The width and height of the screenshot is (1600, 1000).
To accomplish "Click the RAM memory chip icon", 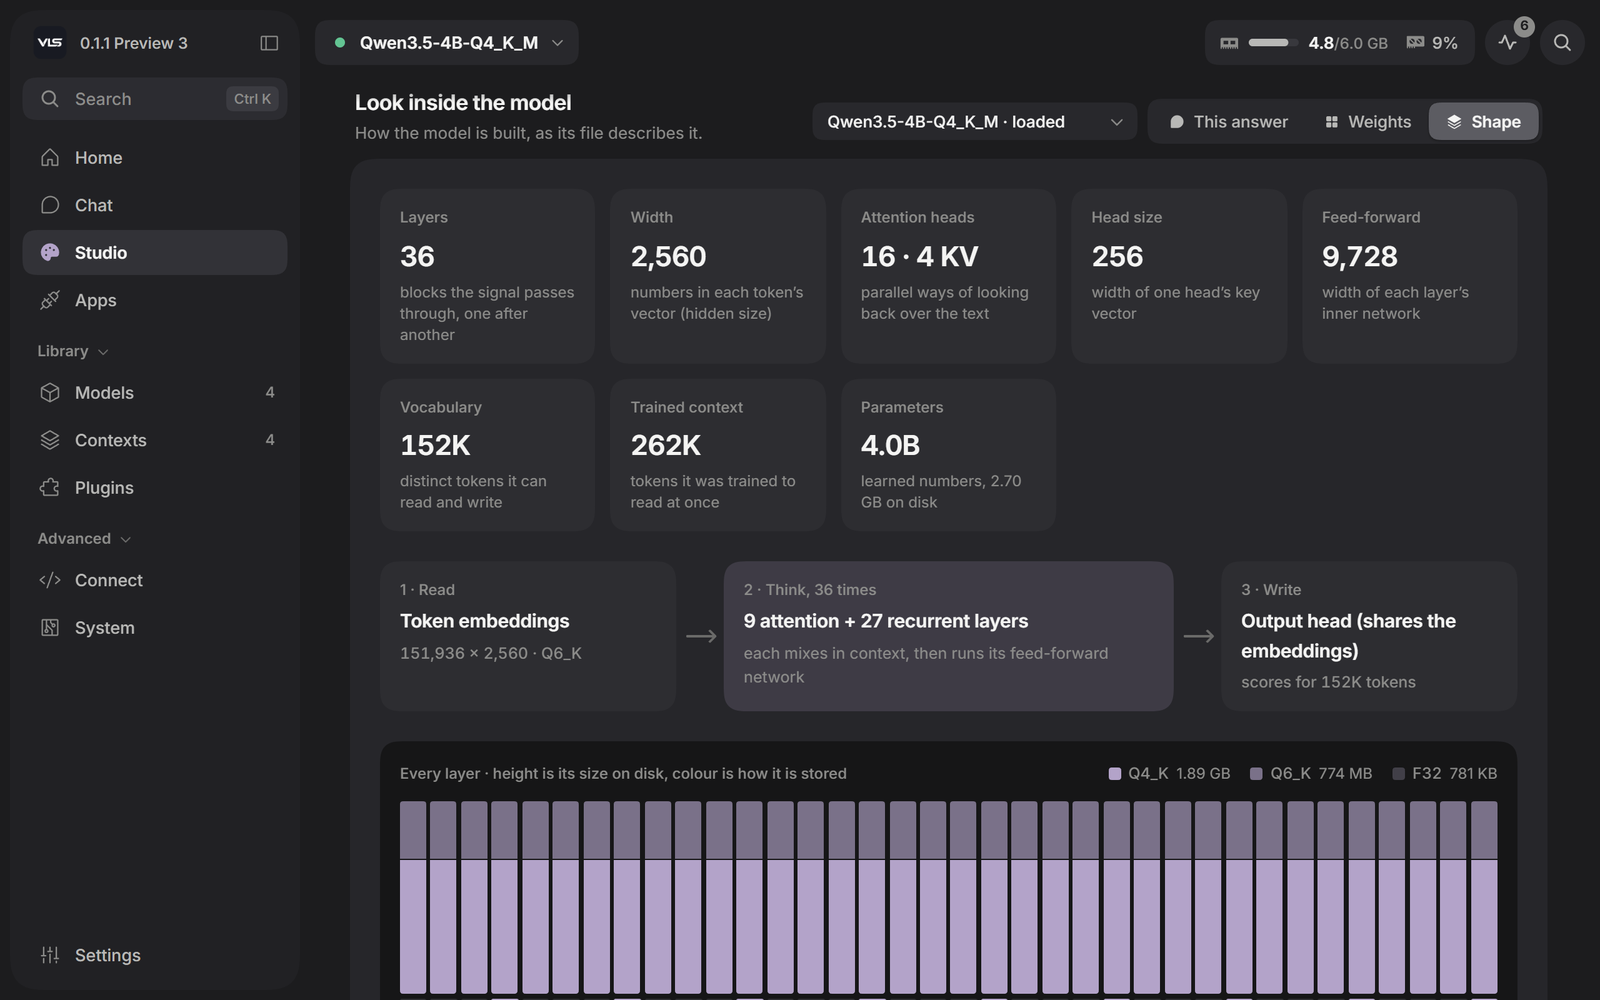I will pos(1229,43).
